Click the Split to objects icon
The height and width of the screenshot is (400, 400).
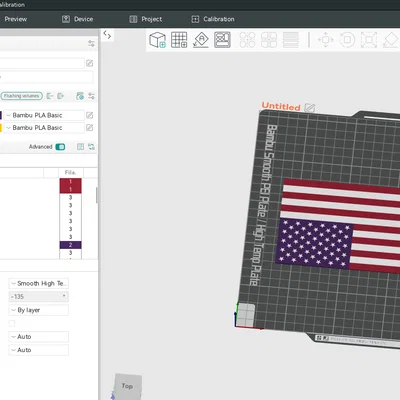tap(269, 40)
